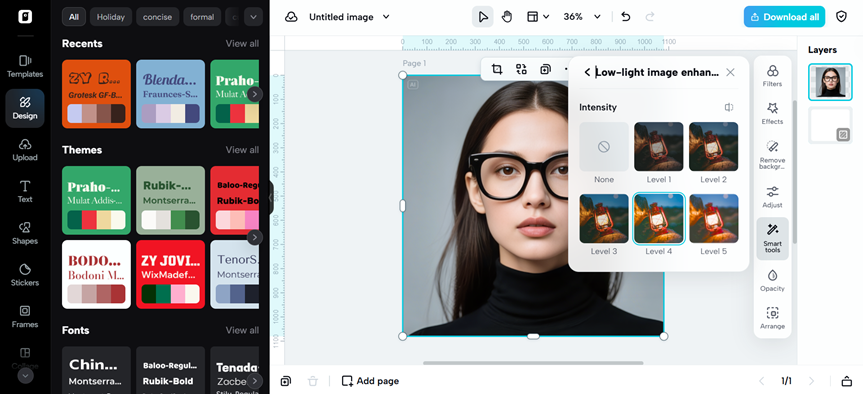
Task: Open the Filters panel
Action: pyautogui.click(x=772, y=76)
